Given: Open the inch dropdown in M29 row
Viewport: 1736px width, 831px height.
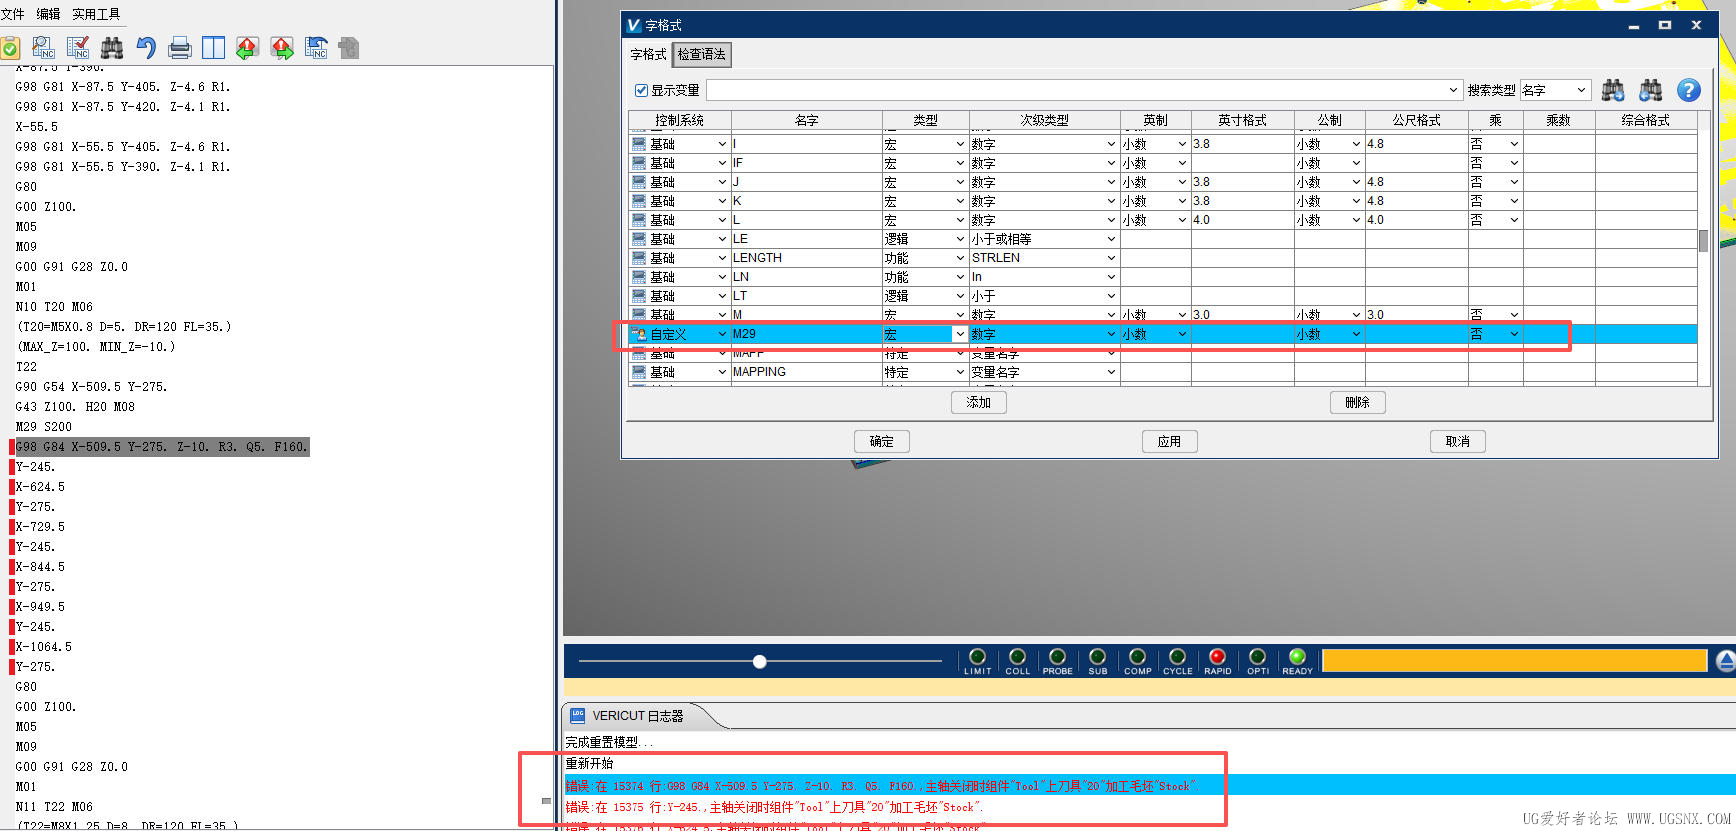Looking at the screenshot, I should coord(1182,334).
